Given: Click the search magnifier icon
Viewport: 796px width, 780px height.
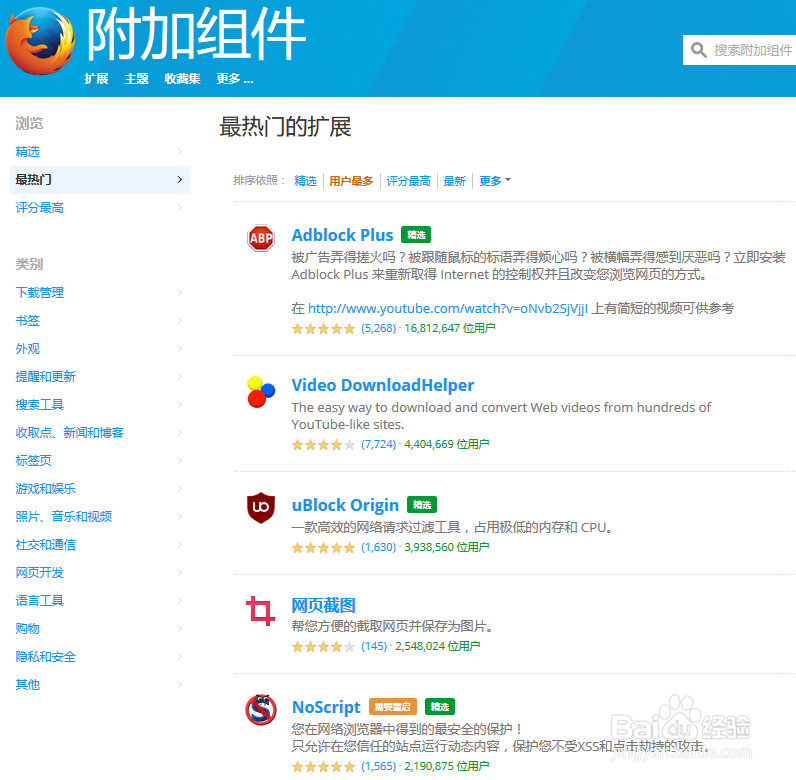Looking at the screenshot, I should 699,50.
